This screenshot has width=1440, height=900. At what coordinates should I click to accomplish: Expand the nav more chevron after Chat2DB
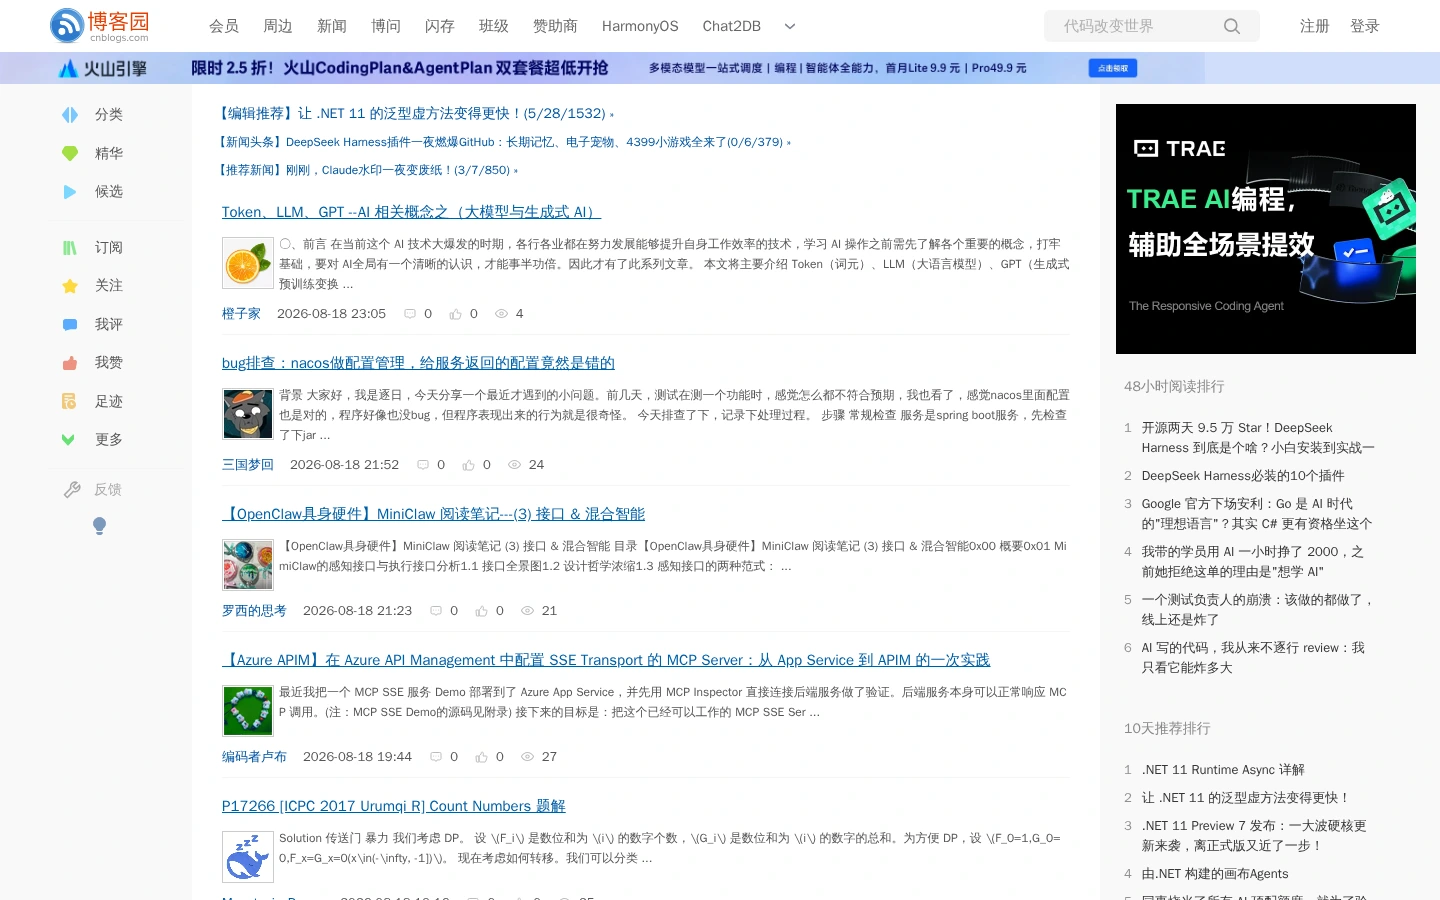[x=790, y=27]
